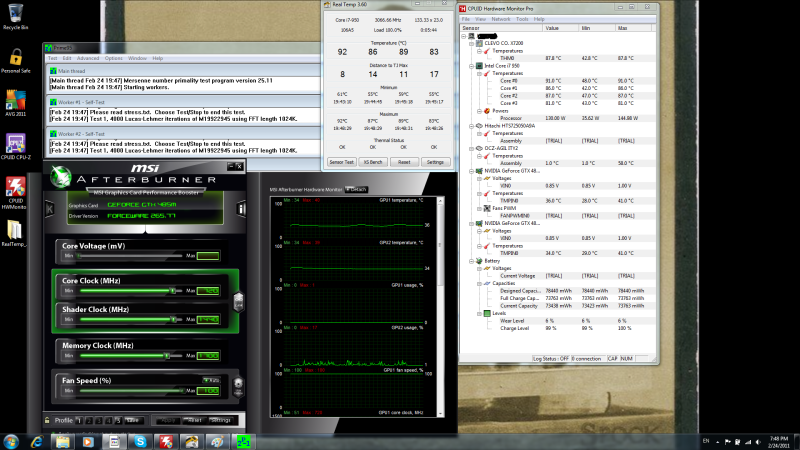Toggle the Auto fan speed button
The width and height of the screenshot is (800, 450).
pos(211,380)
